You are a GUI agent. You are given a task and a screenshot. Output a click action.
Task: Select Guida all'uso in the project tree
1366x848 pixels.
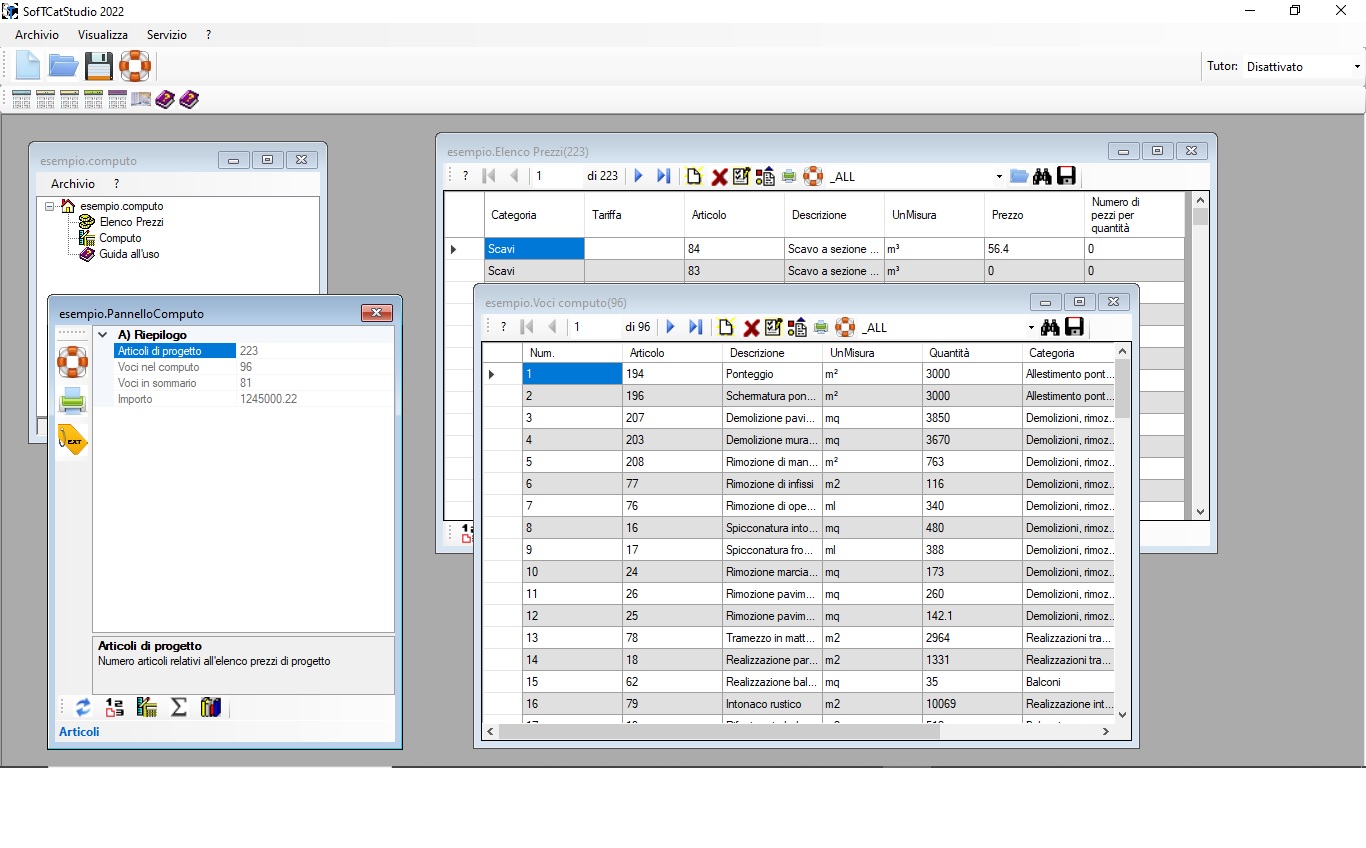point(129,254)
